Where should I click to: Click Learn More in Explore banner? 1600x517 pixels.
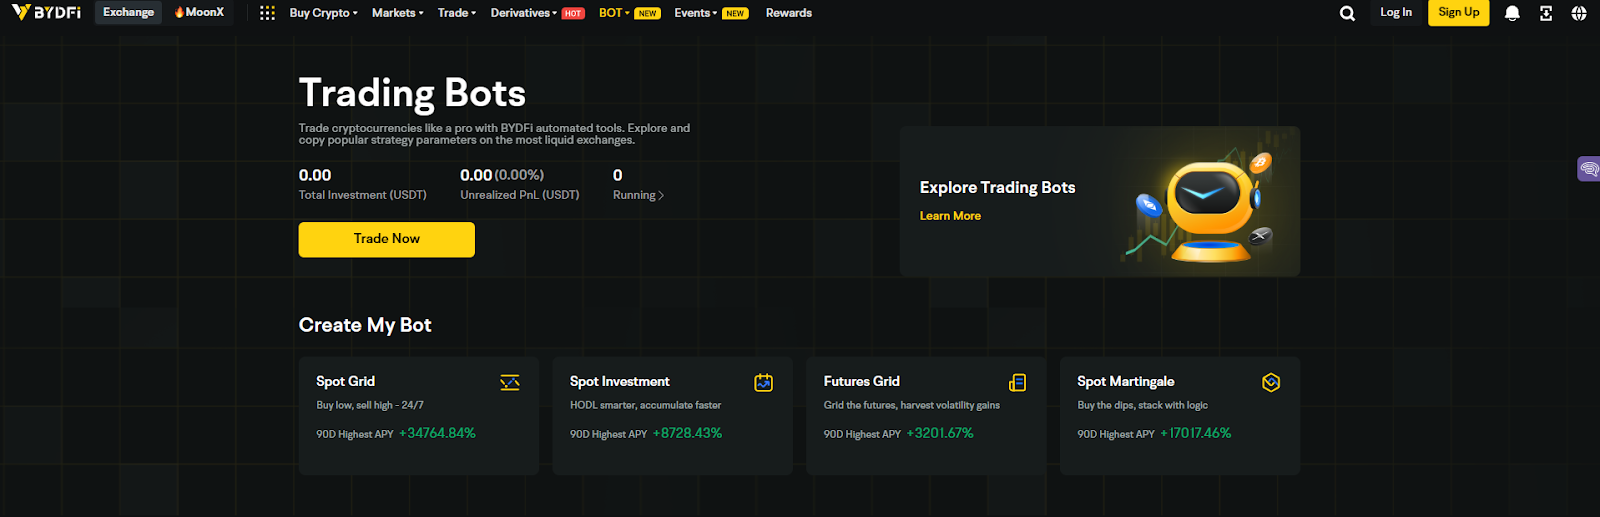point(950,216)
